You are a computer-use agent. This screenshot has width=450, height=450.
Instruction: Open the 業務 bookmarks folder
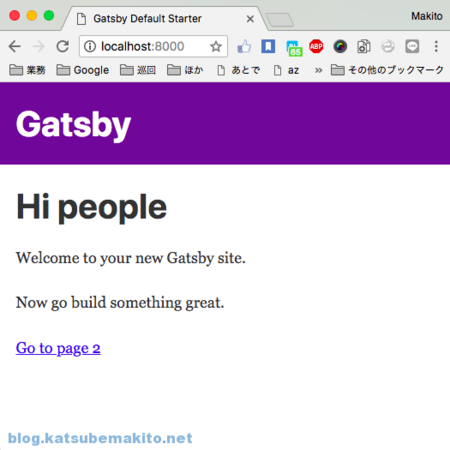[x=27, y=70]
